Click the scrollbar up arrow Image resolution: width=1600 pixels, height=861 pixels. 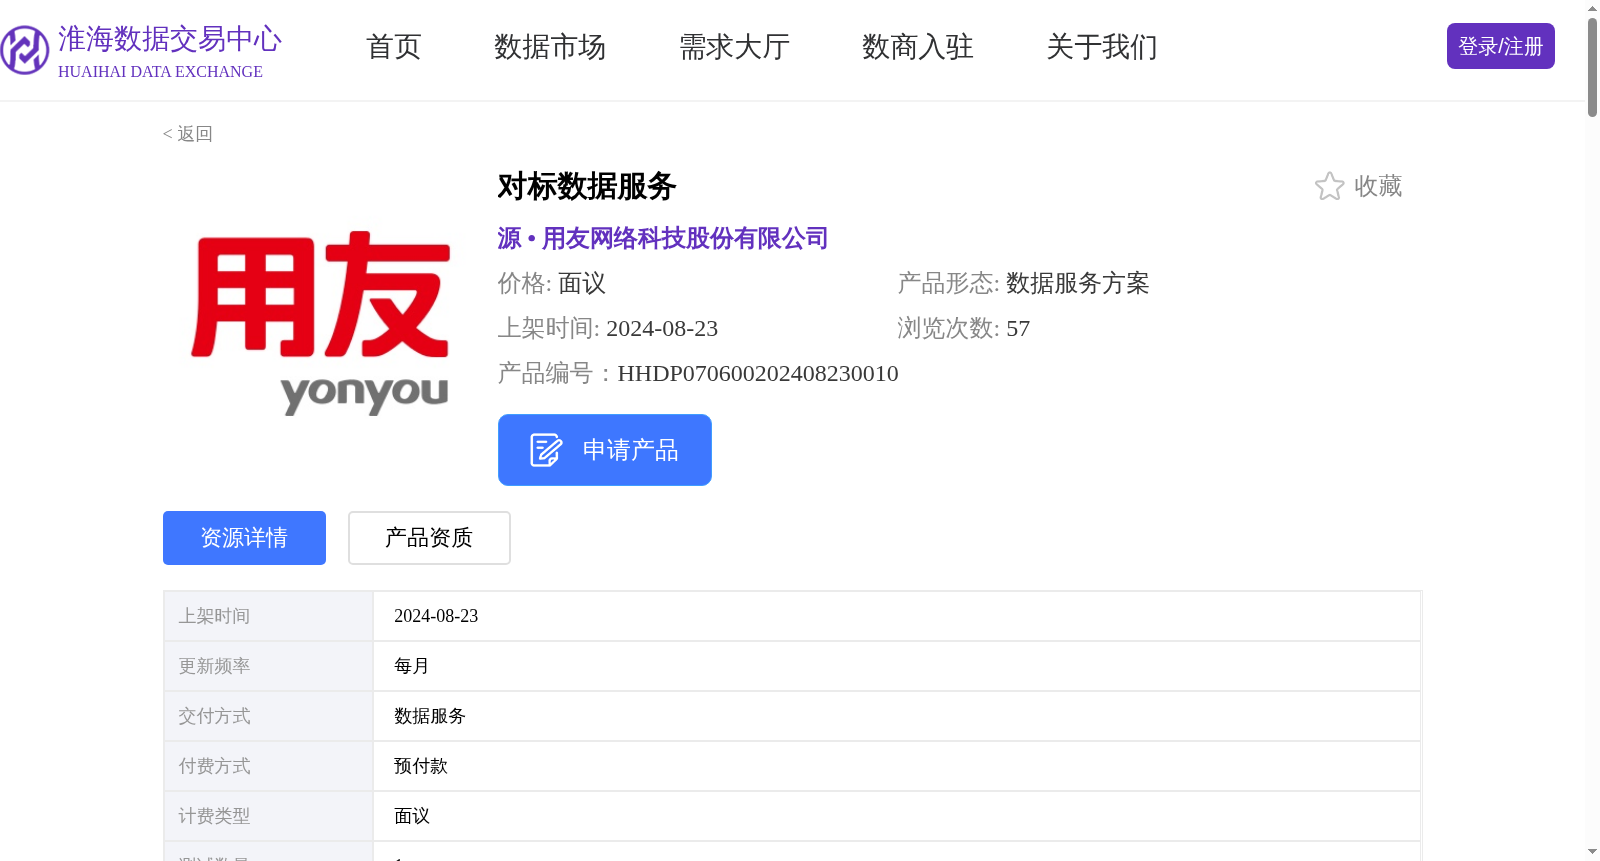[x=1592, y=8]
